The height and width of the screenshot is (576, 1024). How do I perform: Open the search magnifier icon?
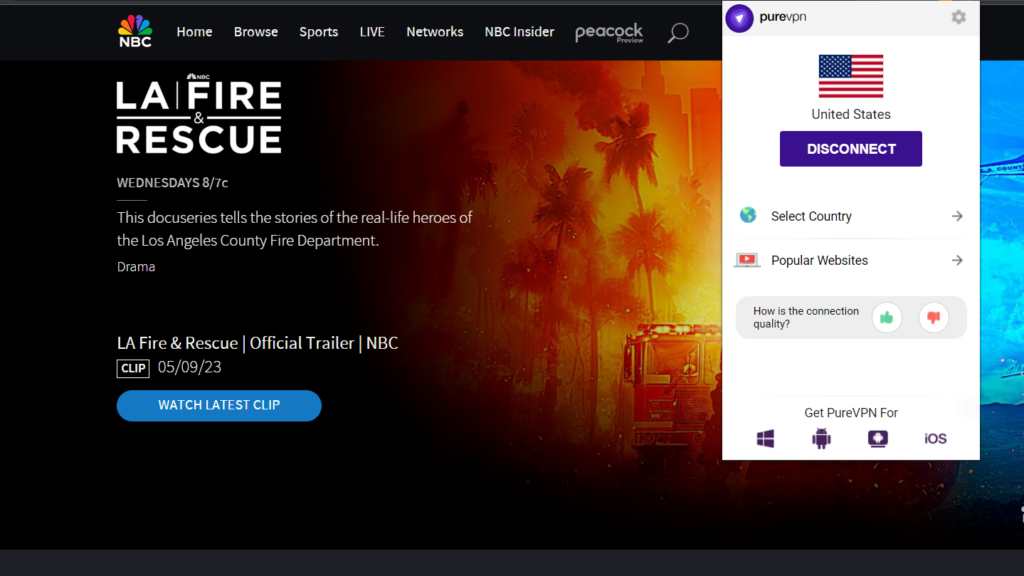point(678,33)
